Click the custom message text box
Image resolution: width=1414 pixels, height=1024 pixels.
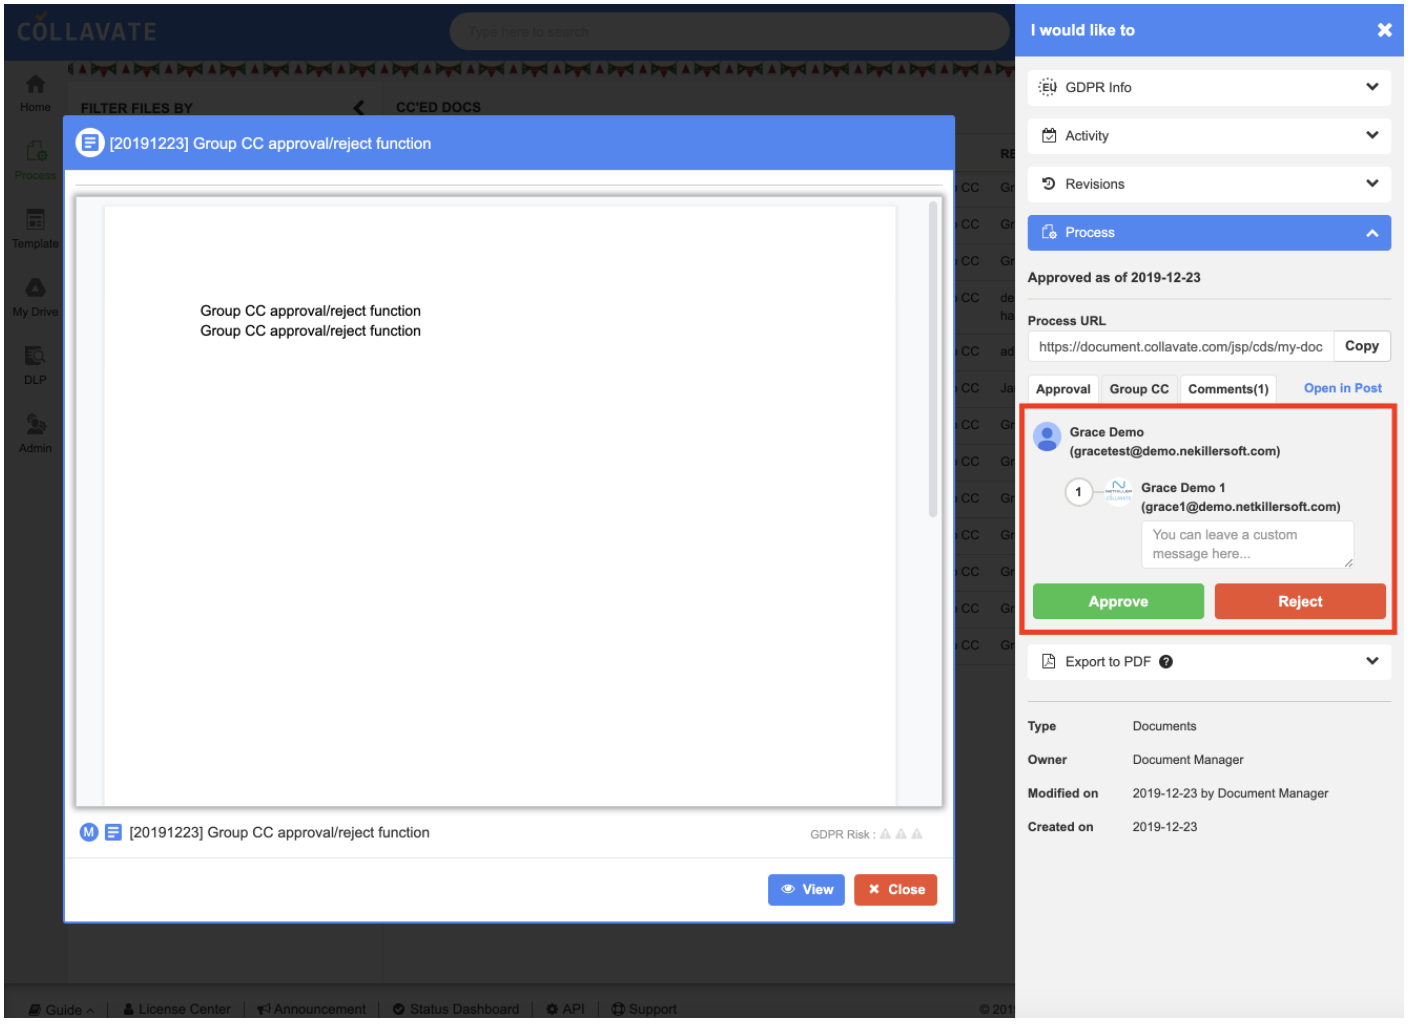click(1247, 544)
